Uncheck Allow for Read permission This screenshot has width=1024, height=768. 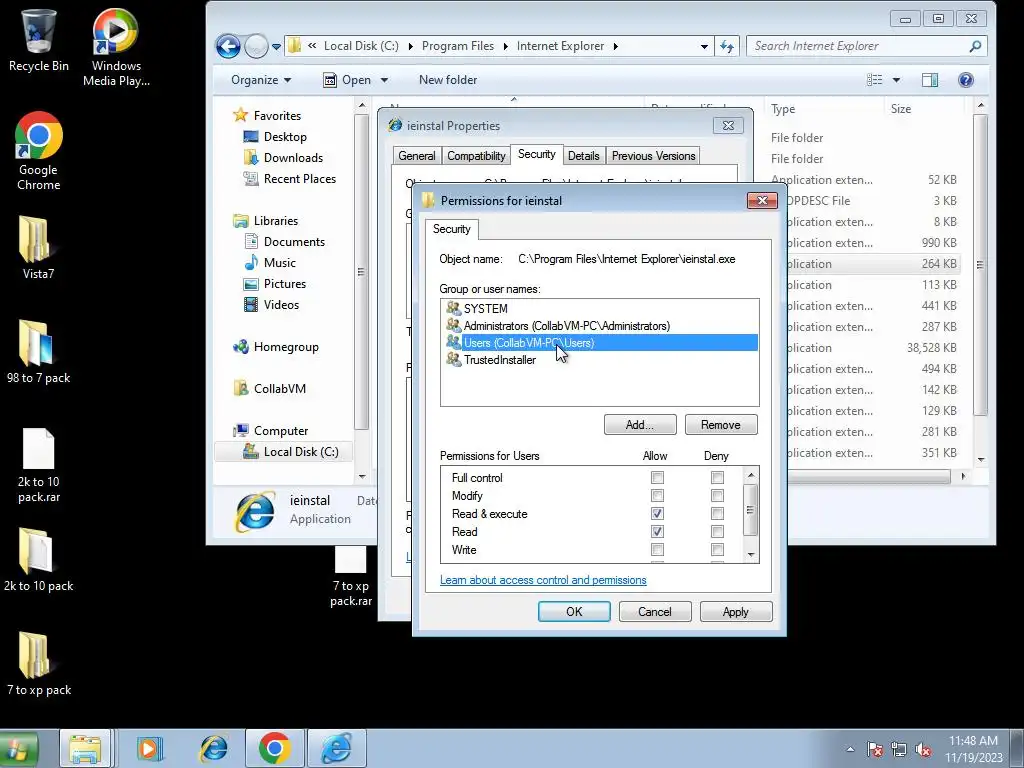pos(657,532)
